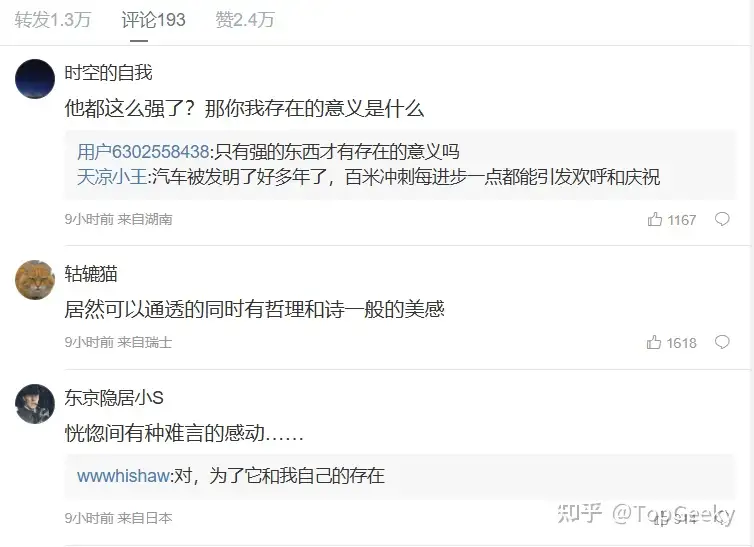View 轱辘猫's cat avatar profile
The height and width of the screenshot is (547, 754).
click(35, 280)
